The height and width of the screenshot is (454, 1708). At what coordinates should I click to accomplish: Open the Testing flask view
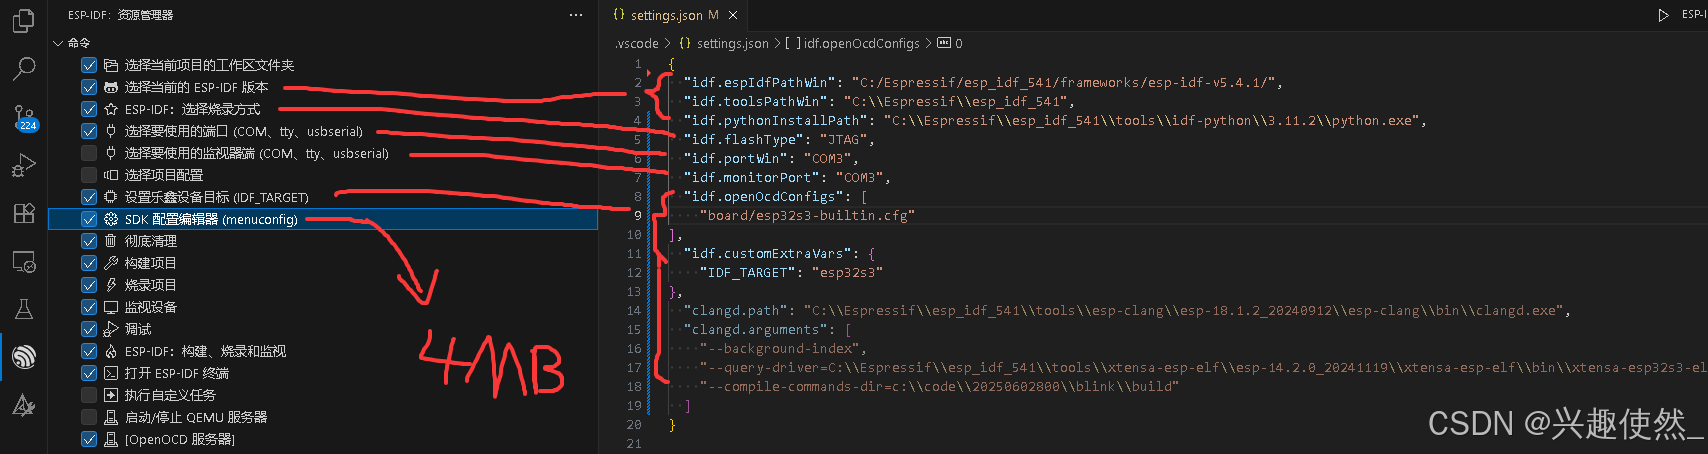tap(23, 309)
